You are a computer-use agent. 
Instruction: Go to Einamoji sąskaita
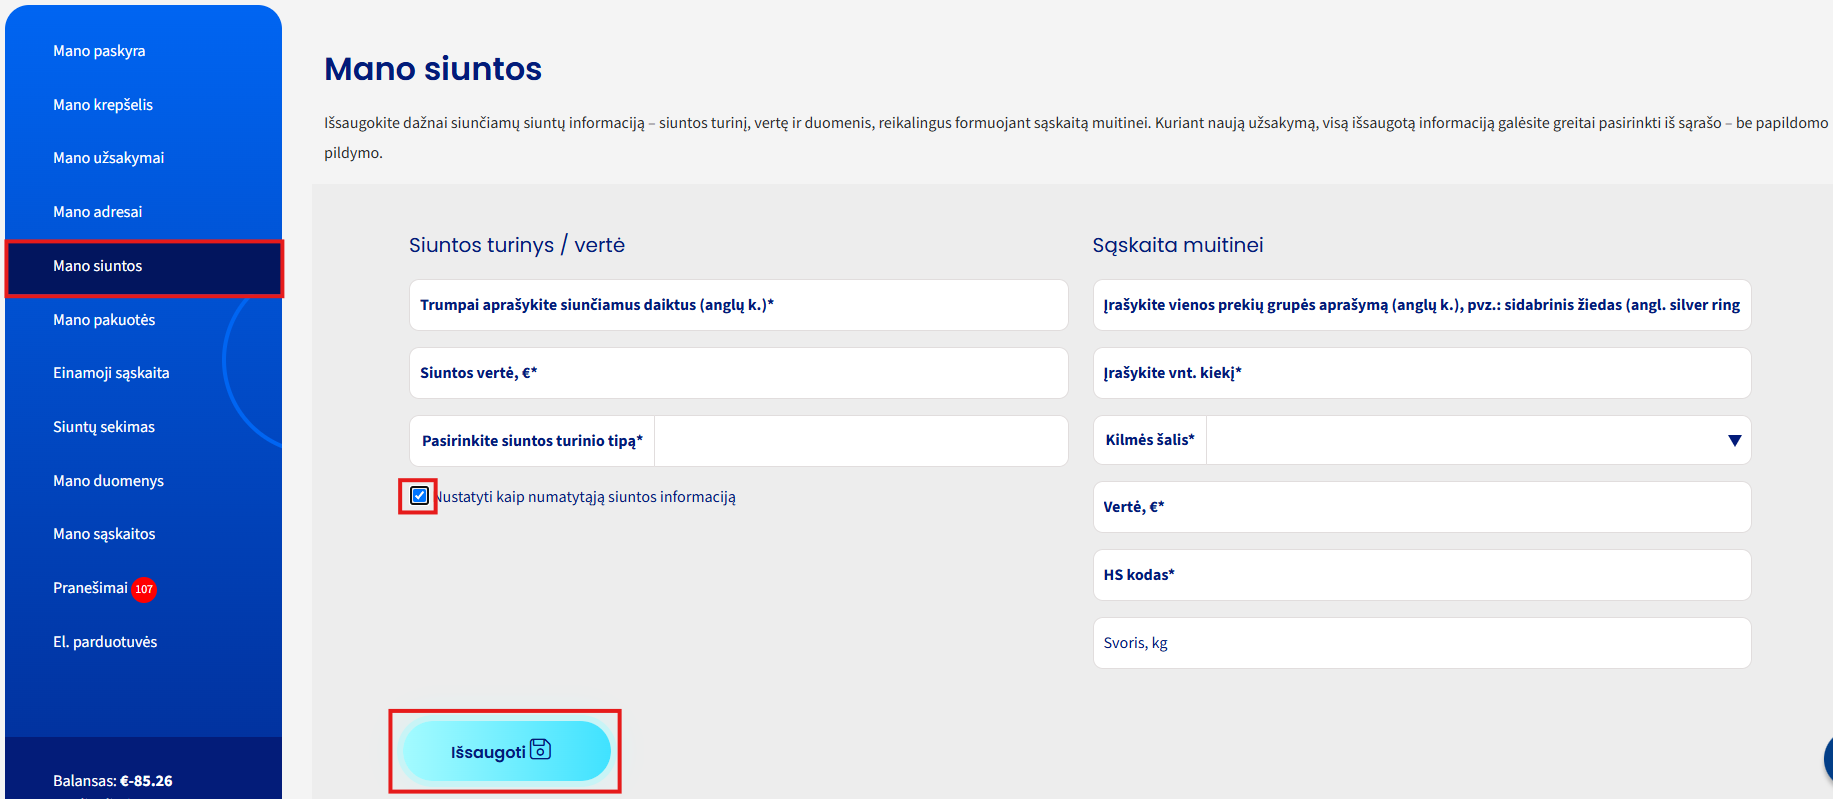click(x=111, y=373)
